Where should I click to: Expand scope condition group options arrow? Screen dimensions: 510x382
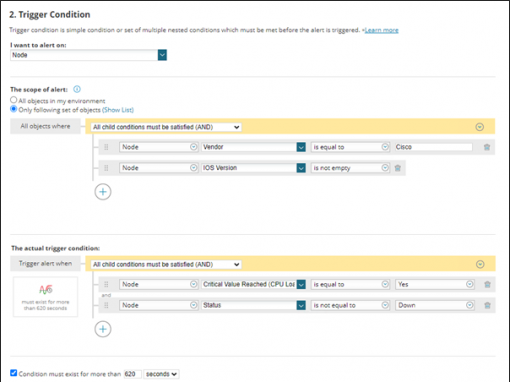480,127
